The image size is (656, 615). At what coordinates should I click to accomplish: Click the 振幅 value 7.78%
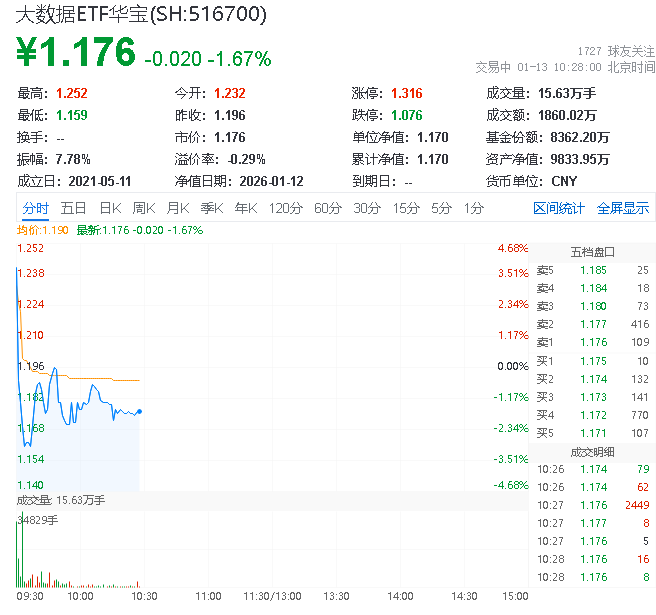point(73,159)
